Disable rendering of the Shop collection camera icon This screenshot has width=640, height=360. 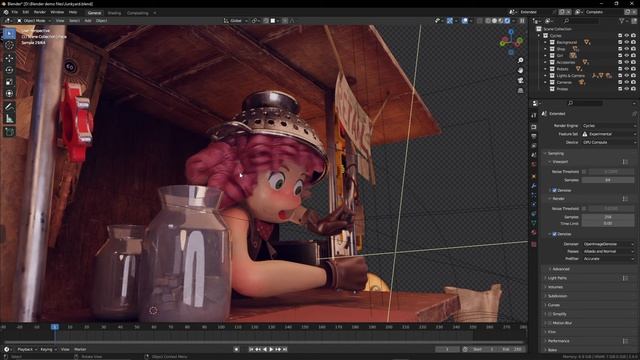[633, 49]
